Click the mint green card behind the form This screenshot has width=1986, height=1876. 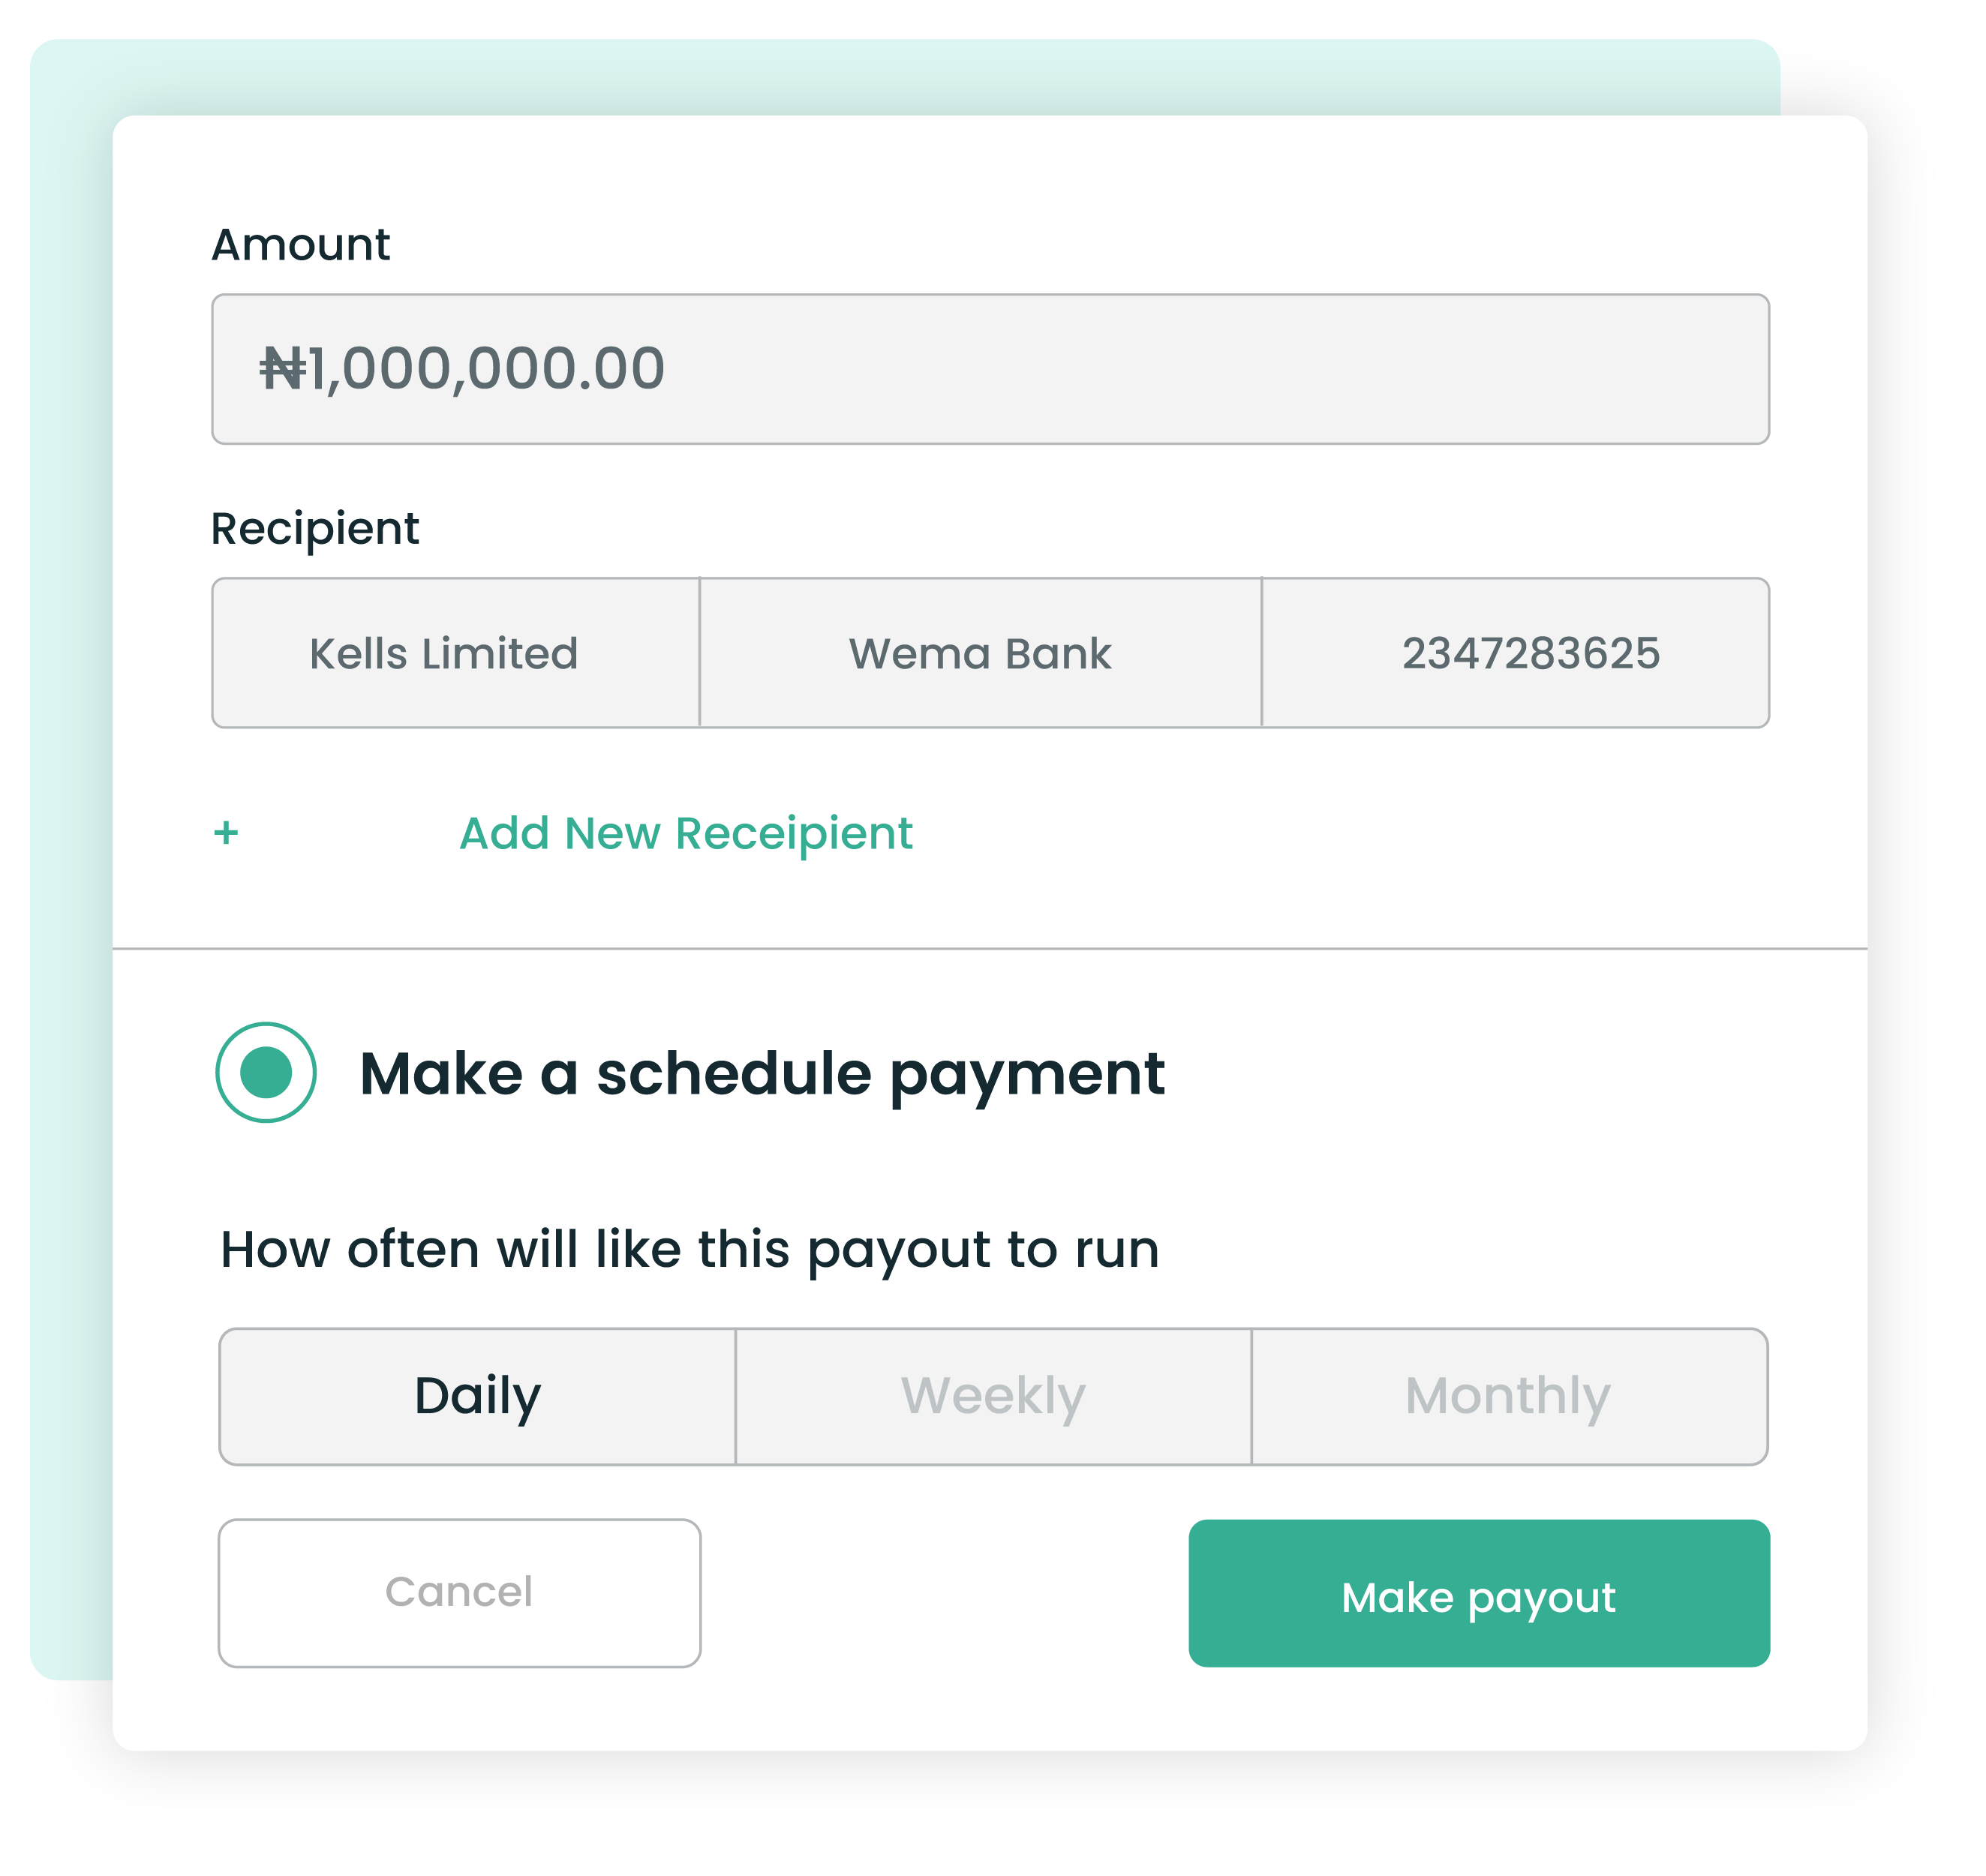coord(70,900)
